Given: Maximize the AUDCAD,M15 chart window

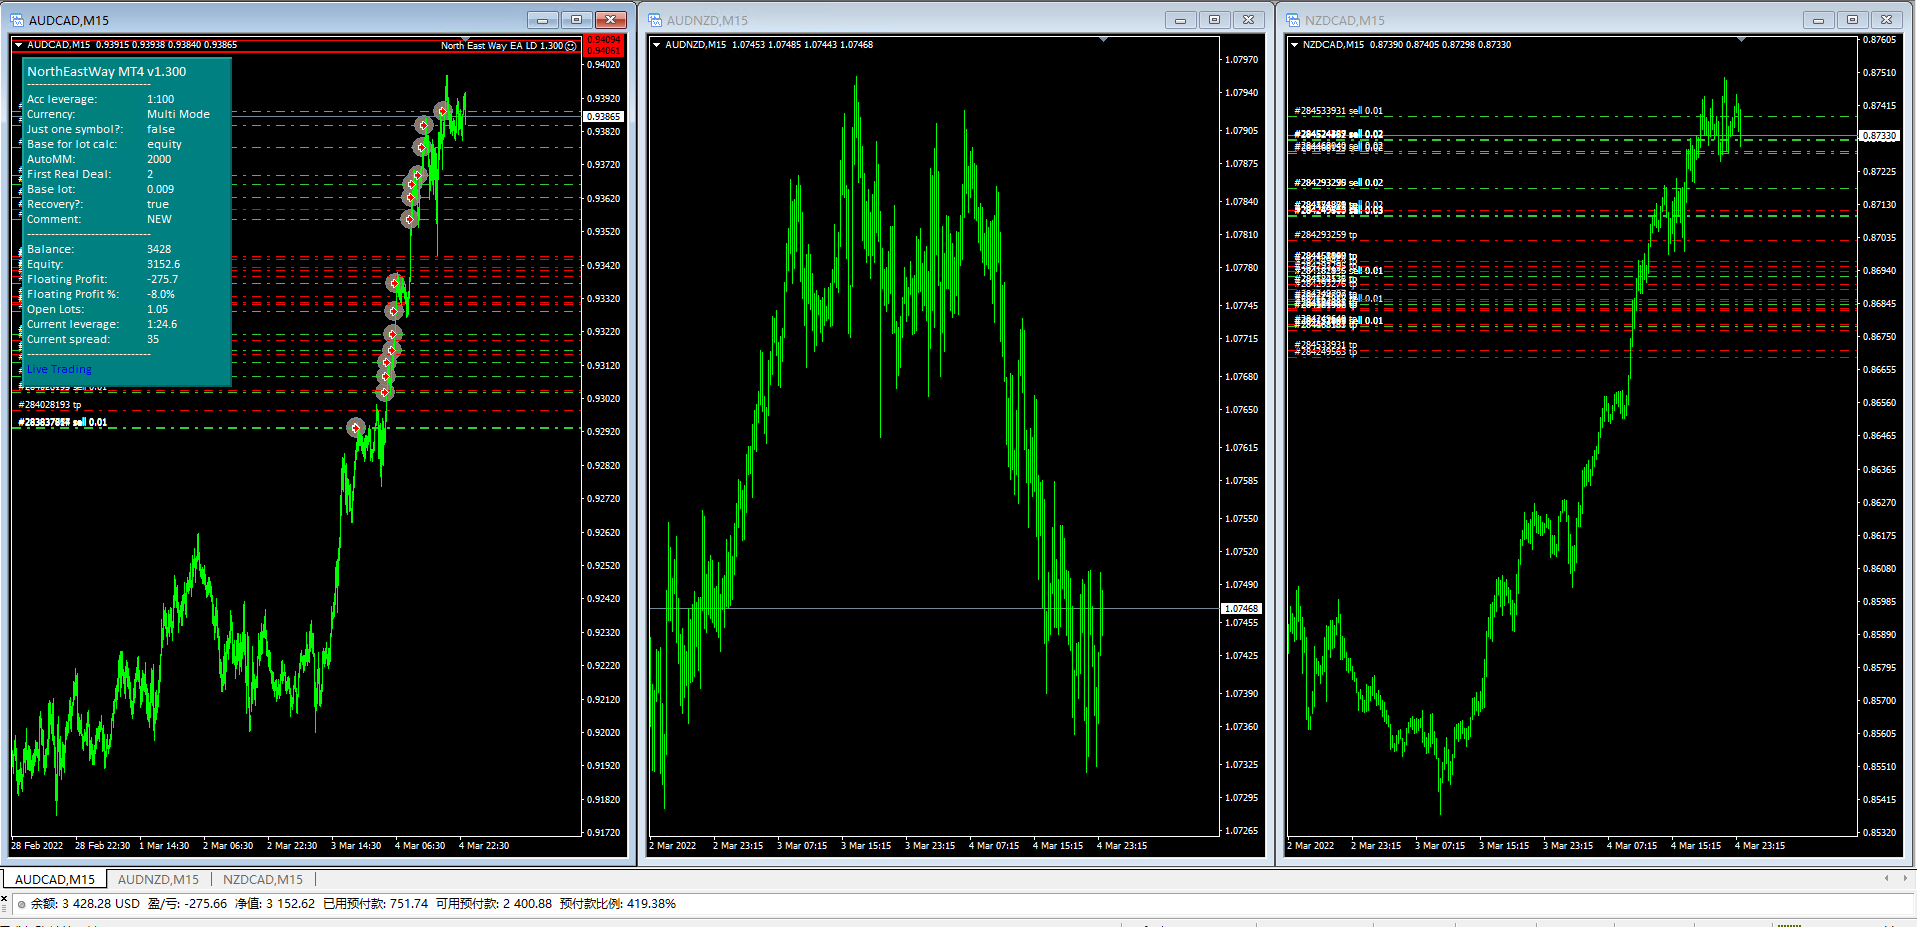Looking at the screenshot, I should pyautogui.click(x=576, y=20).
